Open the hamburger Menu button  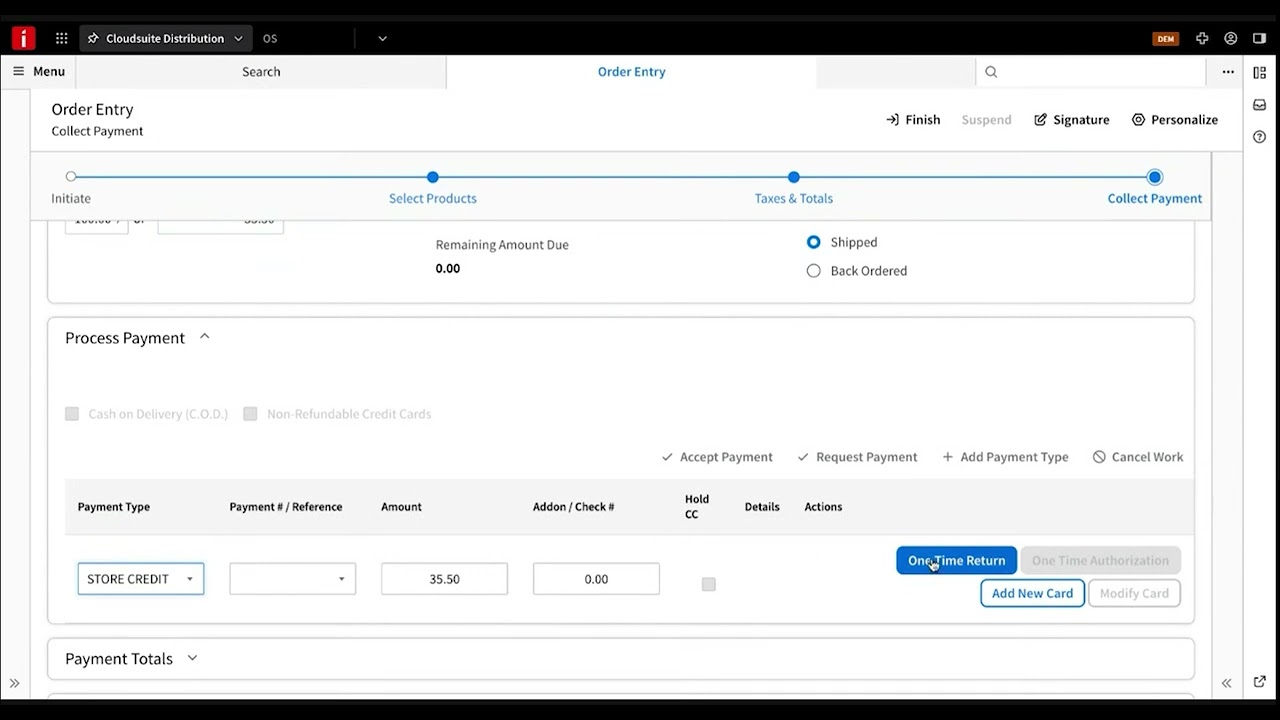click(39, 71)
